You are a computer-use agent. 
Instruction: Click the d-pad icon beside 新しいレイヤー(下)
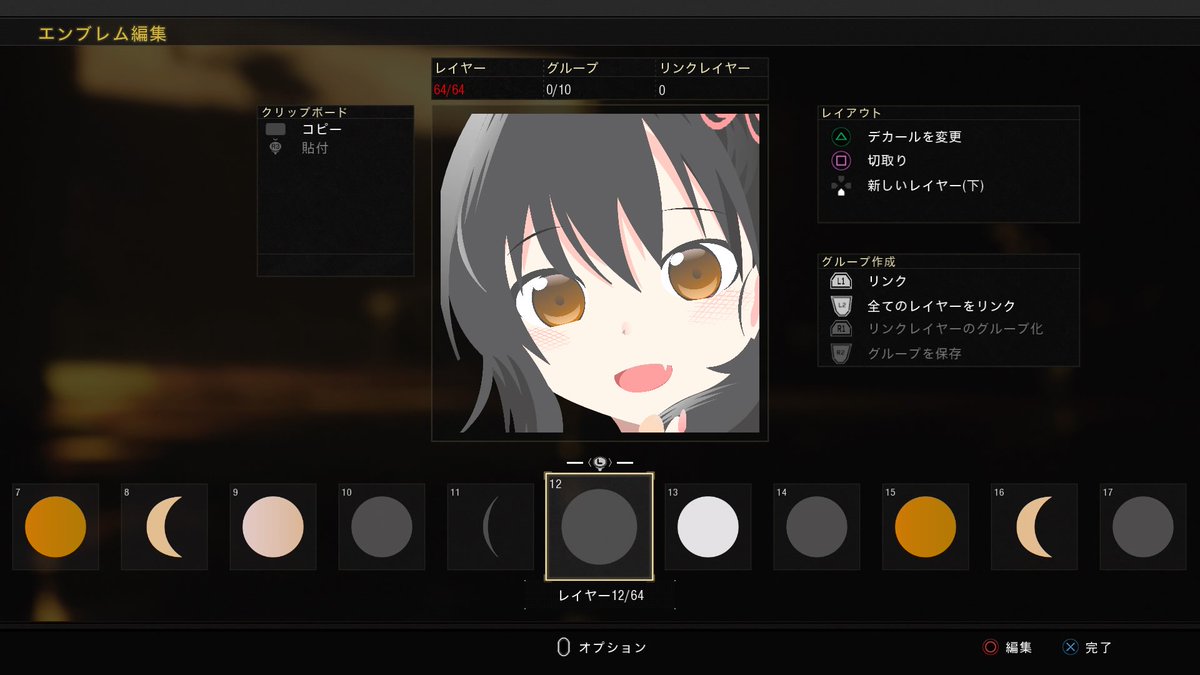tap(841, 185)
